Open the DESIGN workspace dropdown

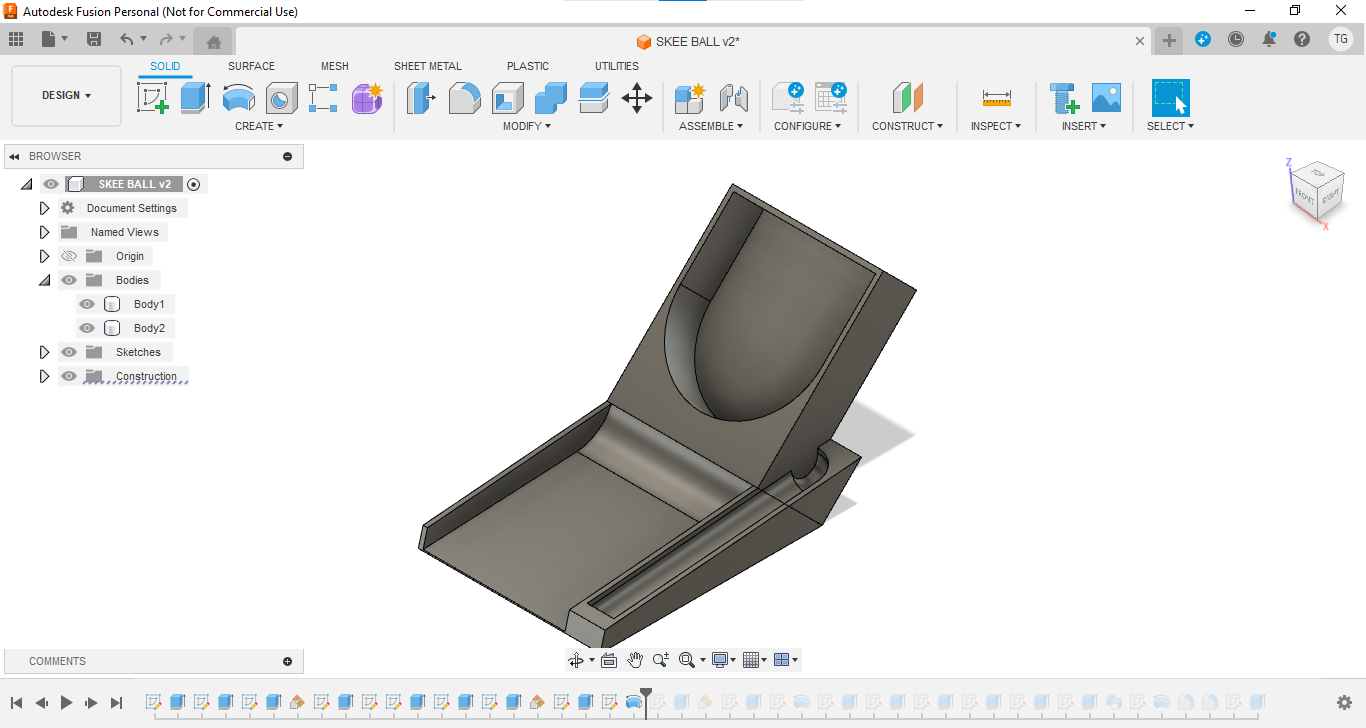tap(66, 96)
